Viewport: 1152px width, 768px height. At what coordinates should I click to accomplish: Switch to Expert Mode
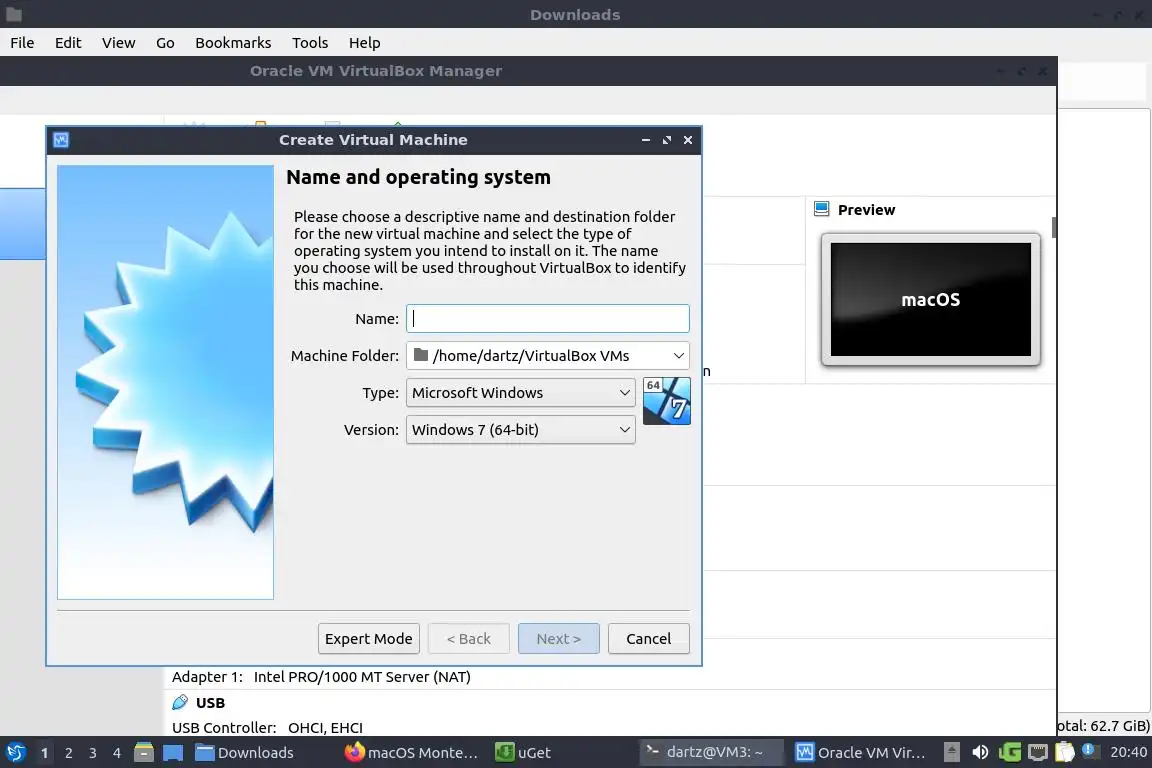(369, 639)
